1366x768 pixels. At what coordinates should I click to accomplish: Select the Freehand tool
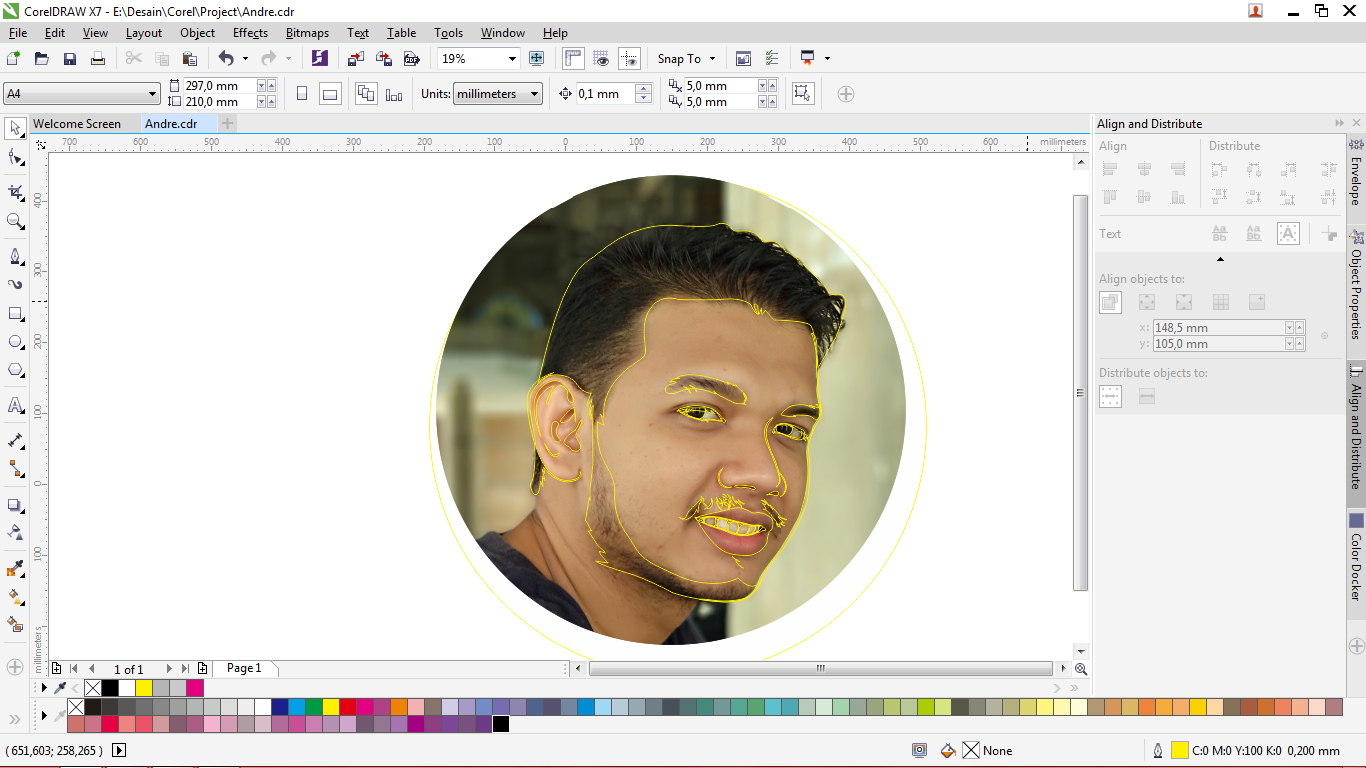click(15, 256)
